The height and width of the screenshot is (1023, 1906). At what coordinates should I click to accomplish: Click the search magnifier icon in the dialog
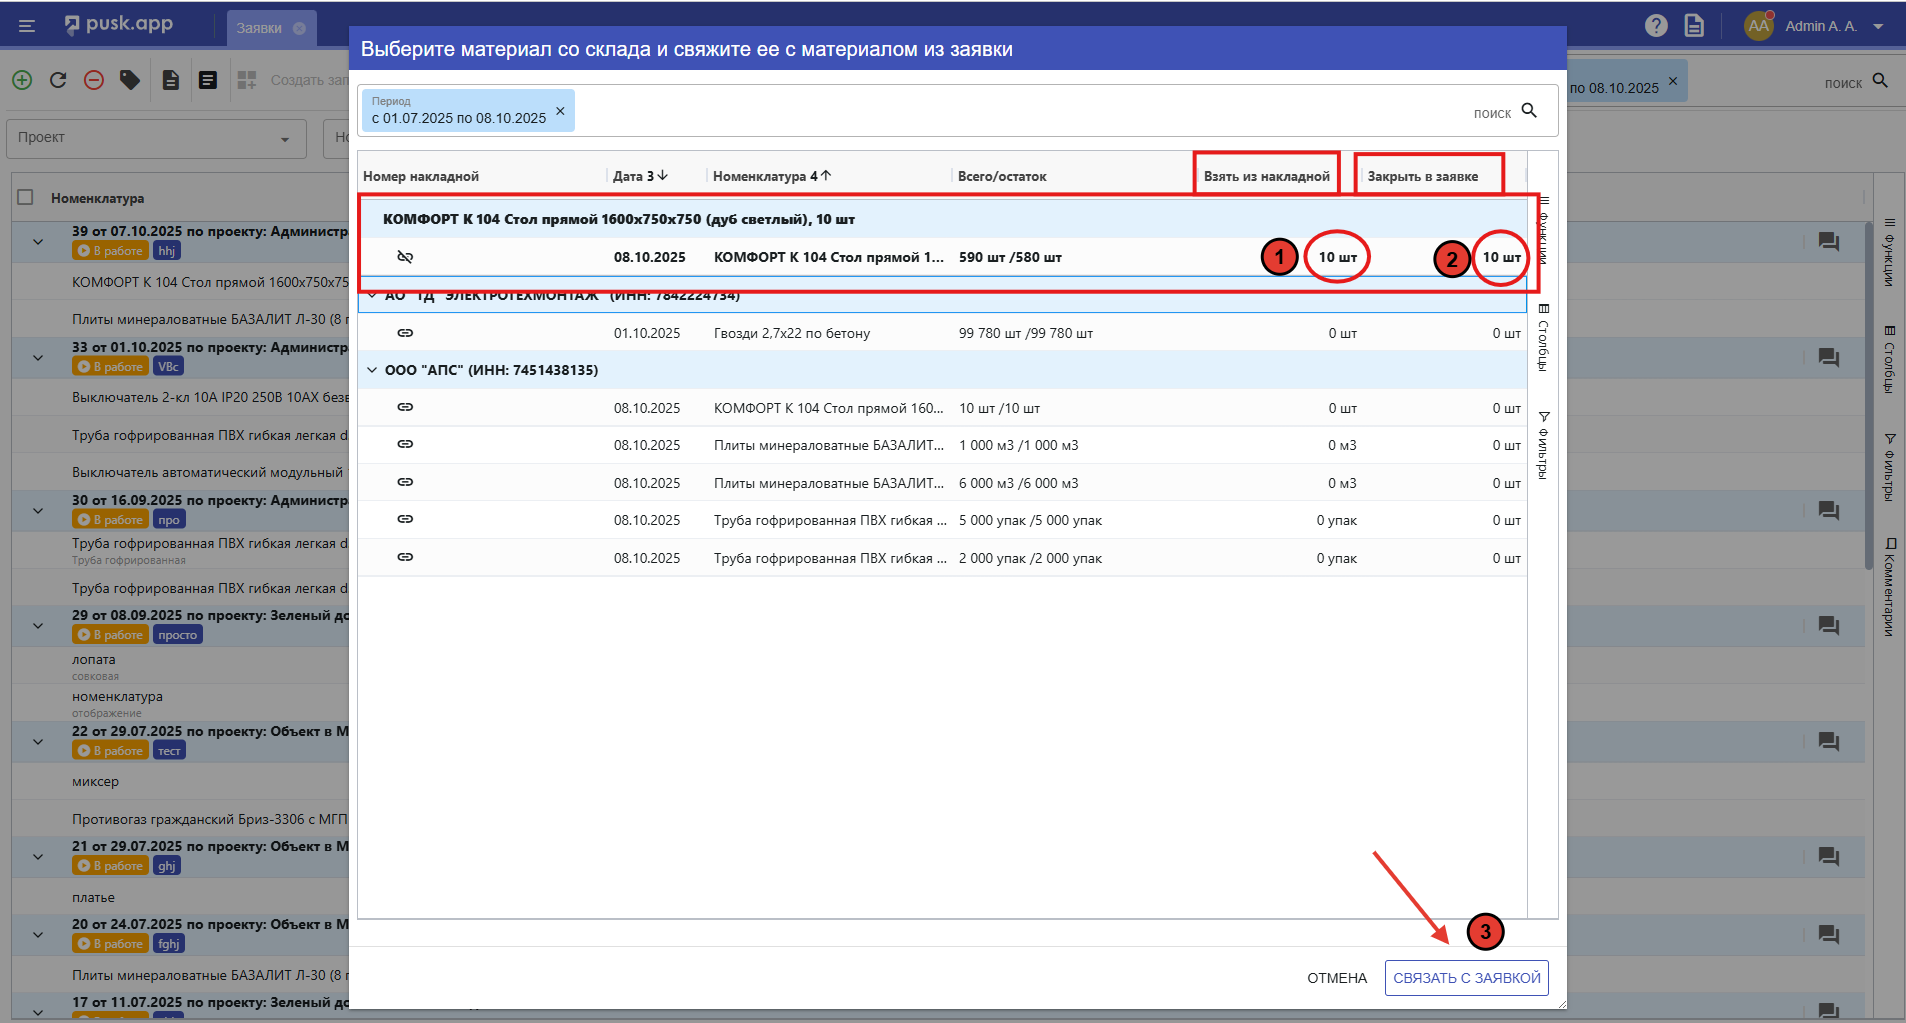(x=1529, y=111)
